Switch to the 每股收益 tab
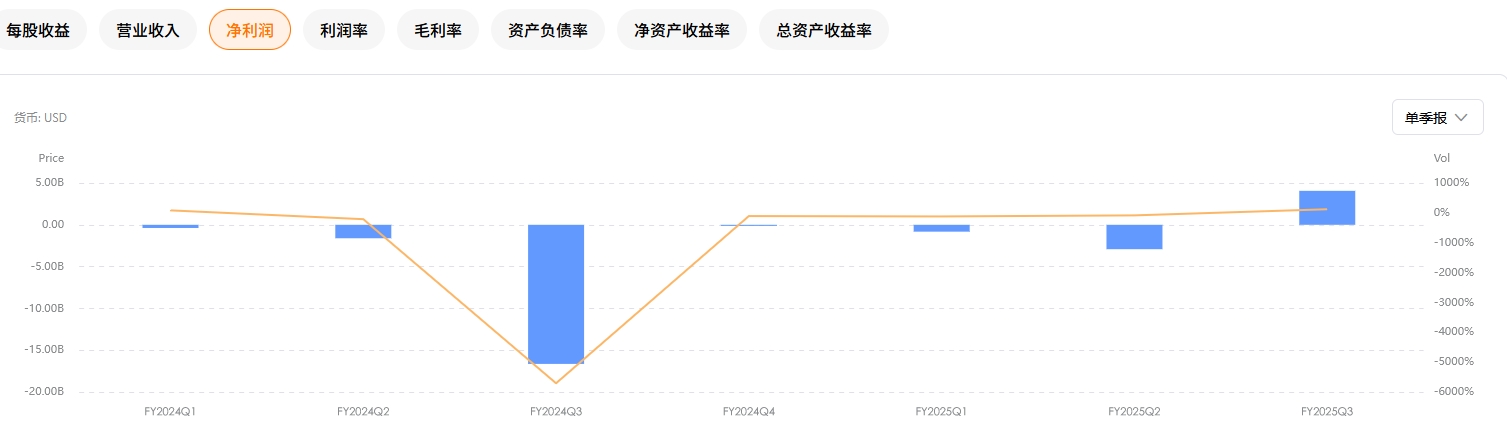This screenshot has width=1507, height=430. [x=38, y=30]
